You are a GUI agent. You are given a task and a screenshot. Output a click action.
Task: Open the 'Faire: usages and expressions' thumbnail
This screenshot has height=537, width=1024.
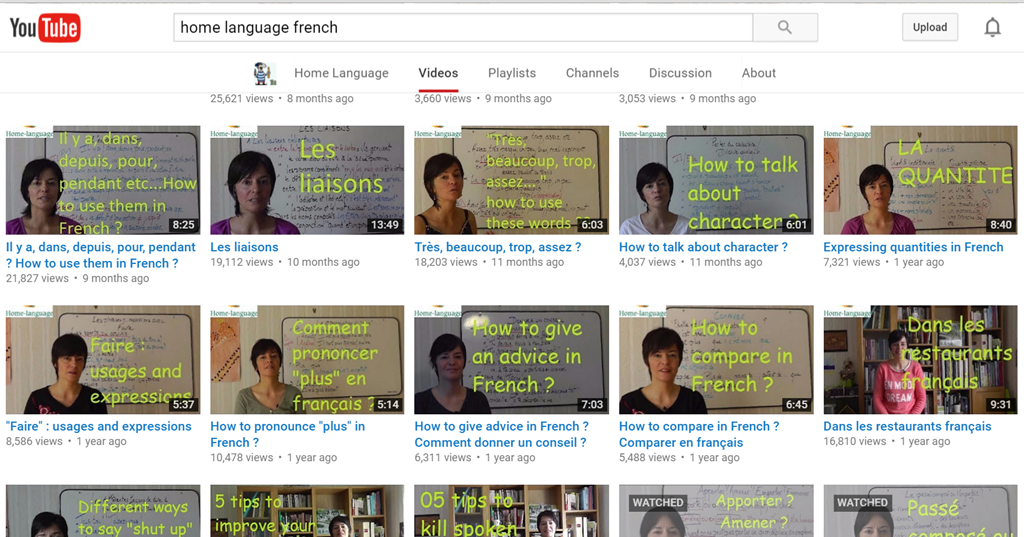click(x=103, y=360)
